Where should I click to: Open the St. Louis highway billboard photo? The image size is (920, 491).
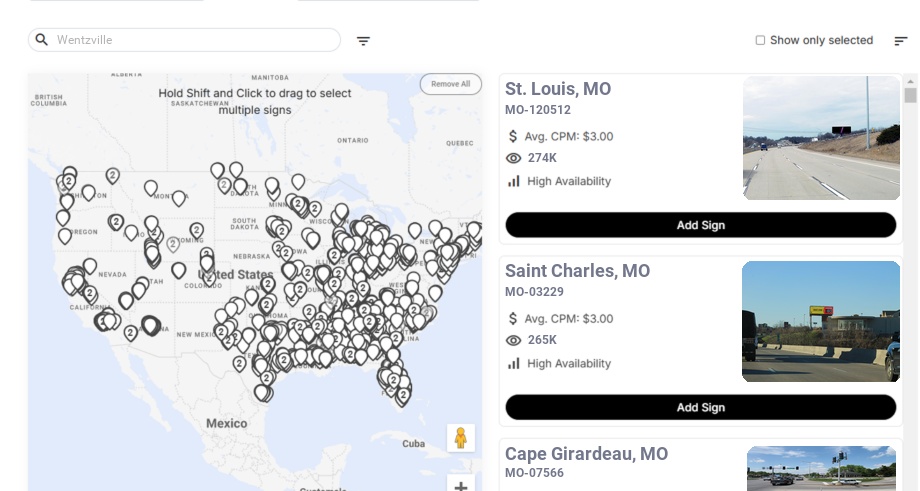[x=821, y=138]
